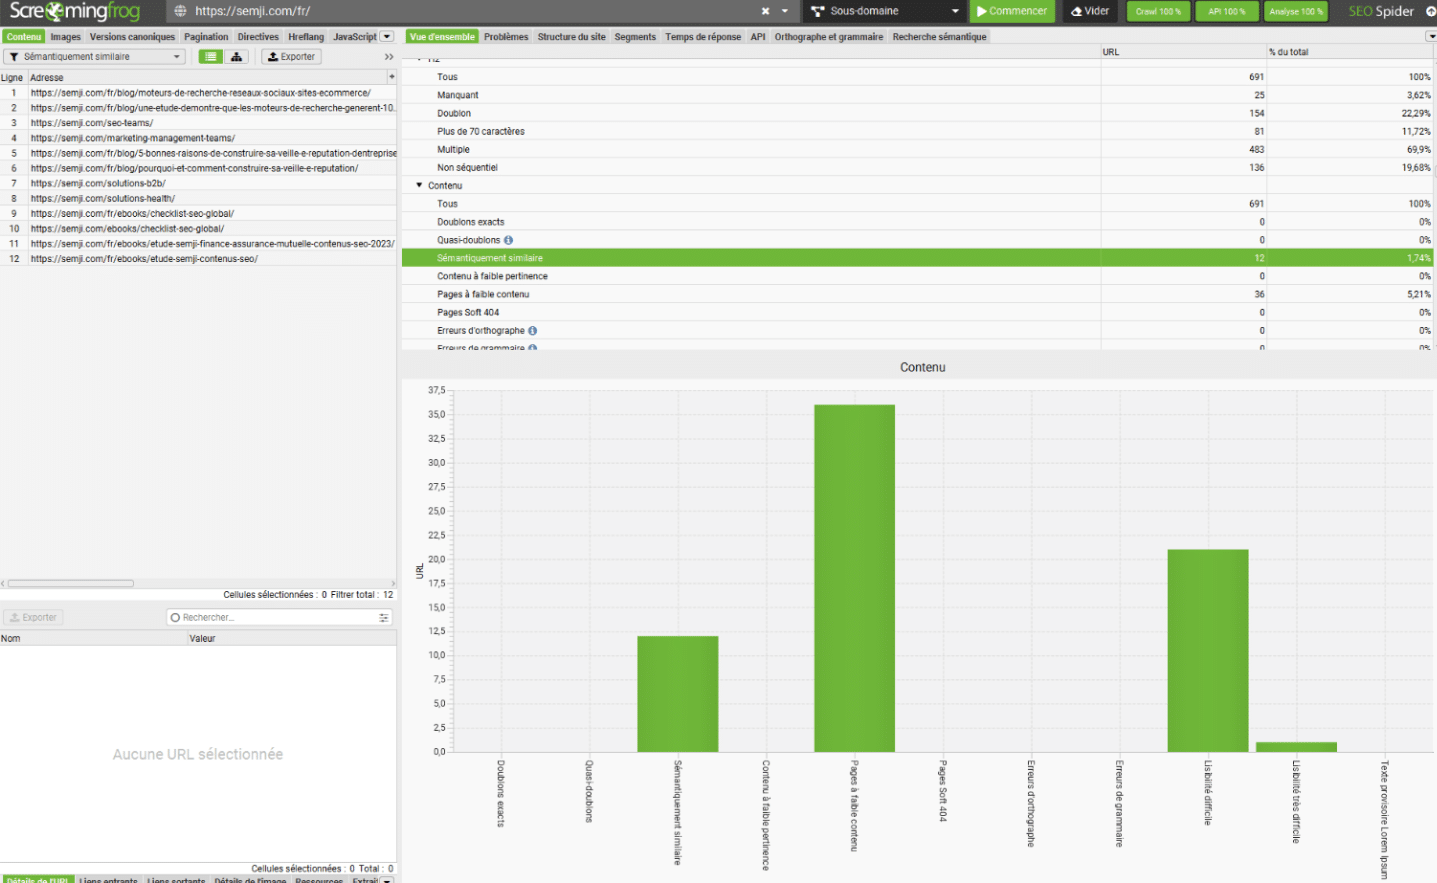The width and height of the screenshot is (1437, 883).
Task: Select the Plus de 70 caractères row
Action: (x=918, y=131)
